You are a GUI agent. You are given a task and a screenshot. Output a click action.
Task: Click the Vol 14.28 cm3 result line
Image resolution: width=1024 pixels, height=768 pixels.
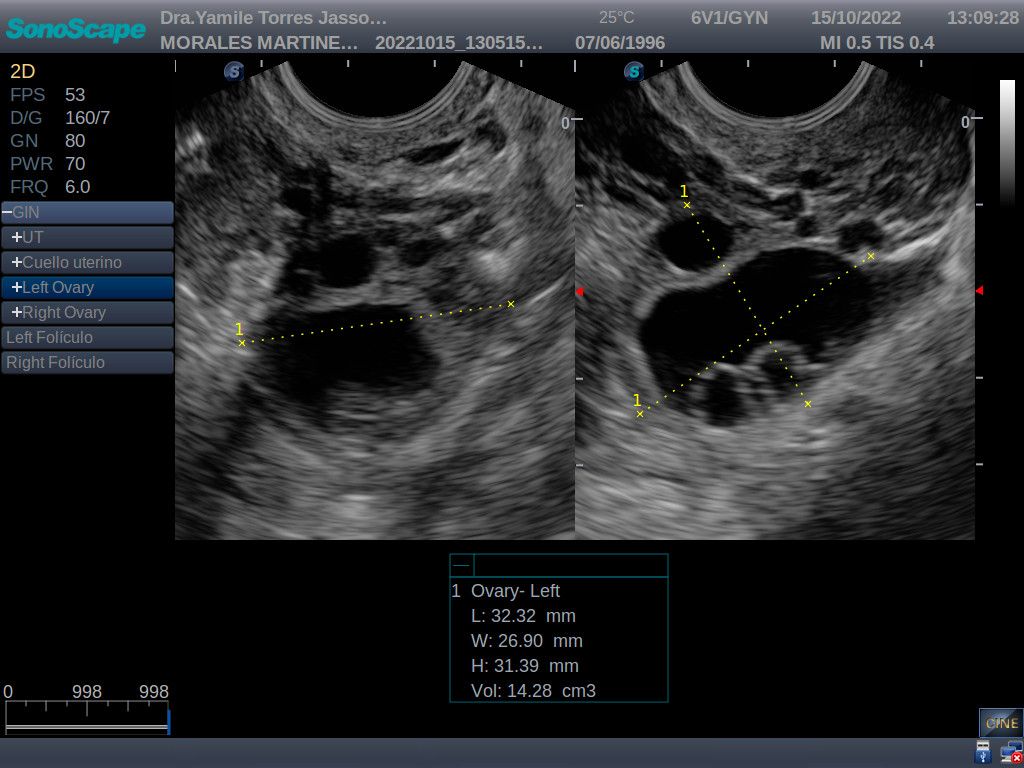[533, 691]
